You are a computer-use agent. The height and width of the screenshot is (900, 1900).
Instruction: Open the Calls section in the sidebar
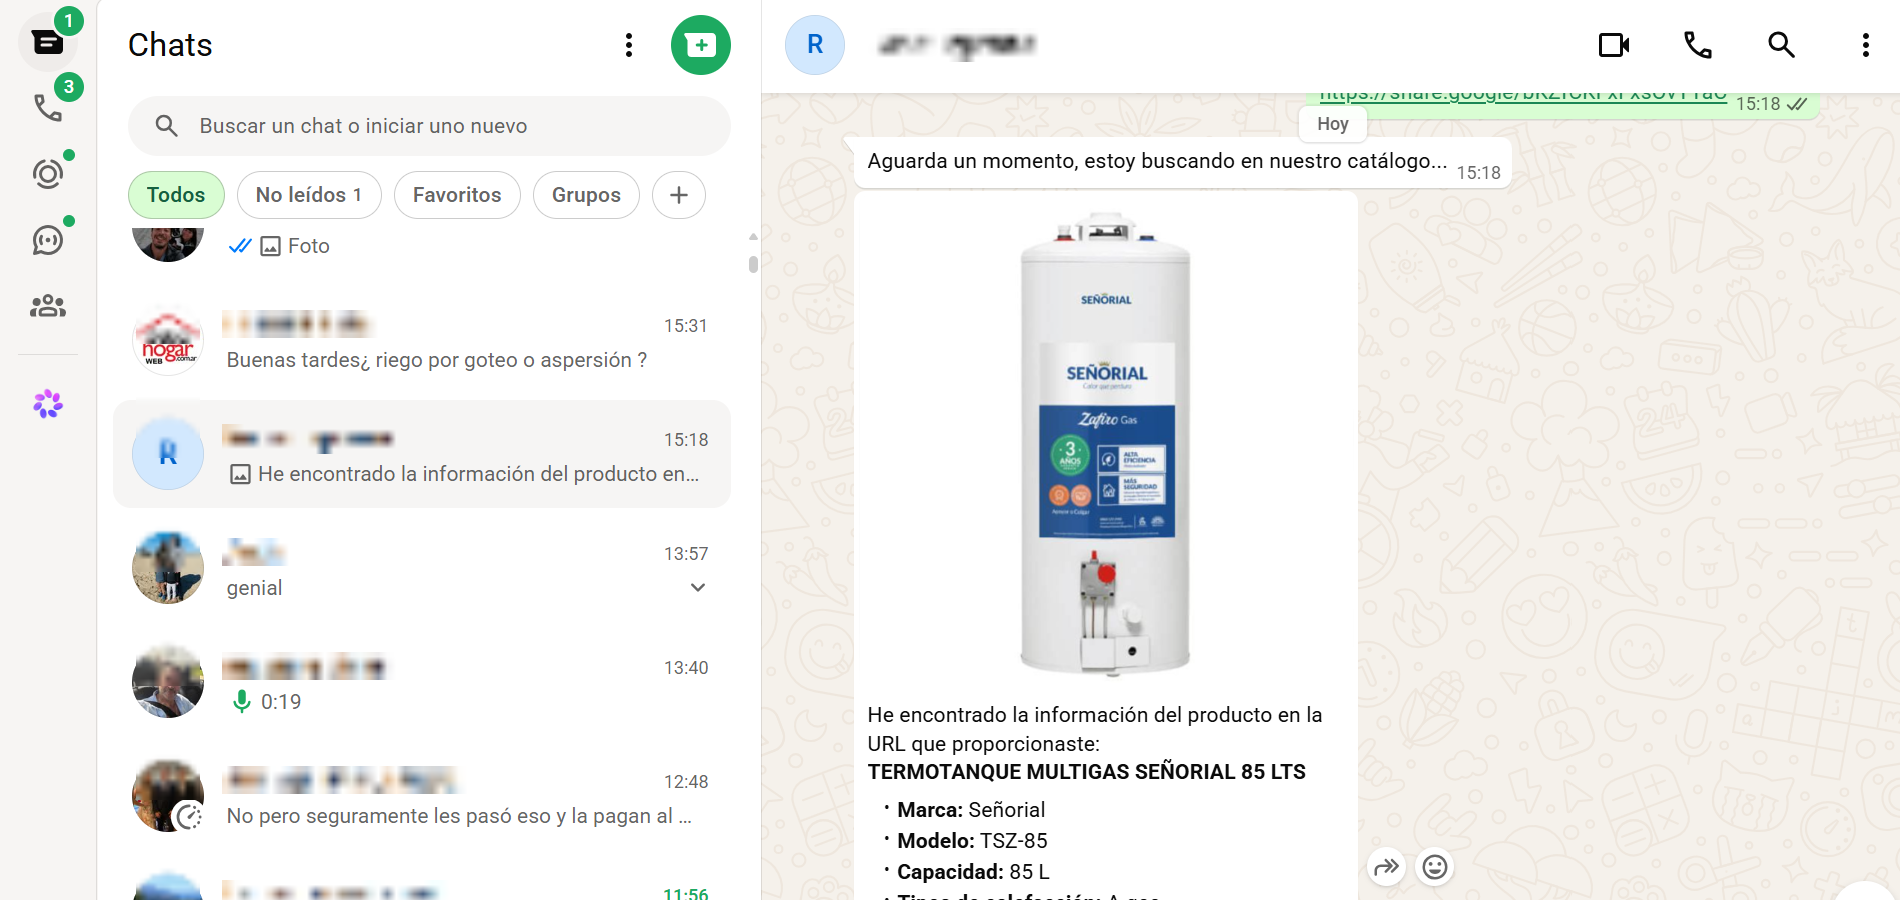click(x=48, y=107)
